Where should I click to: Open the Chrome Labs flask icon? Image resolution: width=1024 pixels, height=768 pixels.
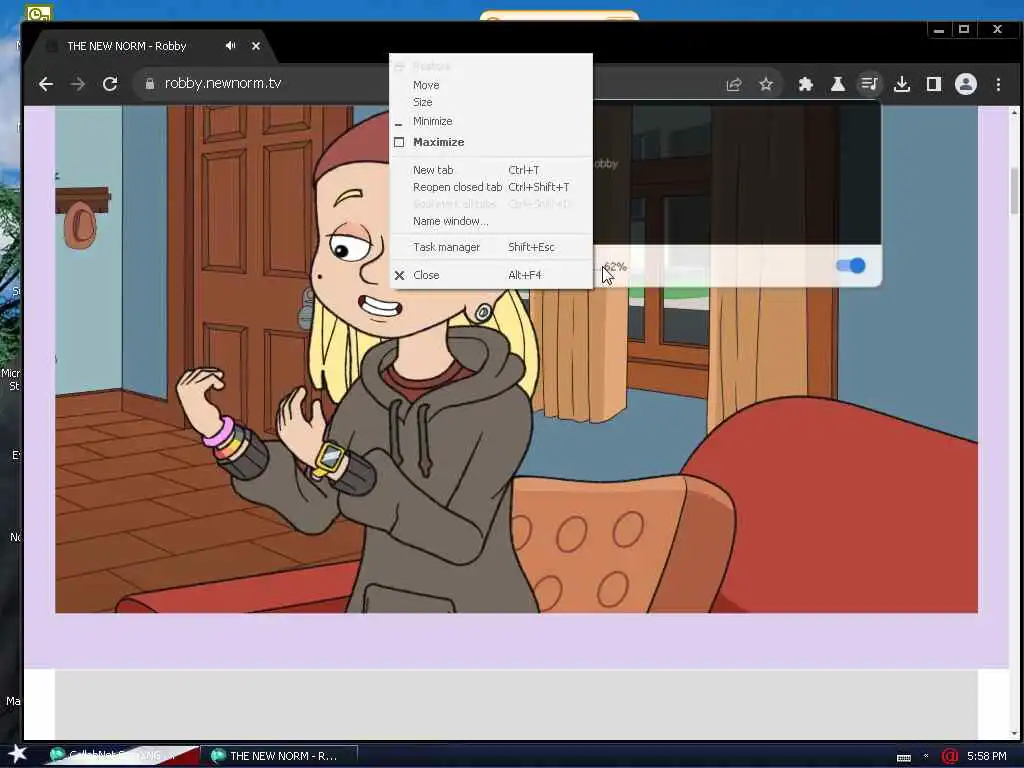[x=838, y=84]
